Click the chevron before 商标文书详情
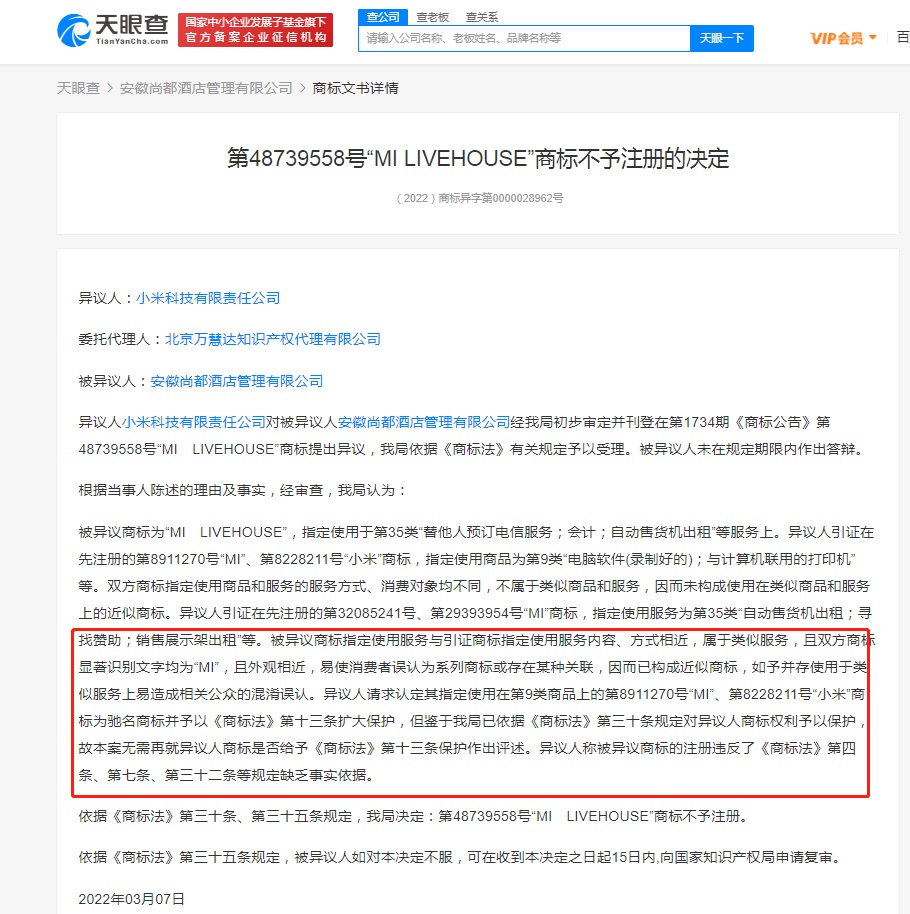This screenshot has width=910, height=914. (x=303, y=88)
